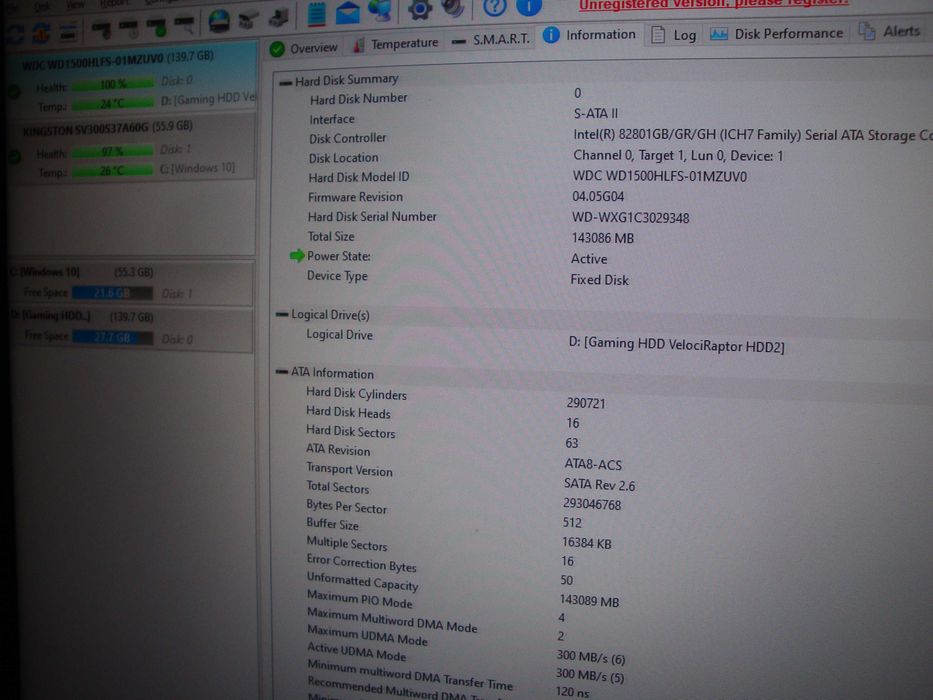
Task: Switch to the Log tab
Action: click(674, 35)
